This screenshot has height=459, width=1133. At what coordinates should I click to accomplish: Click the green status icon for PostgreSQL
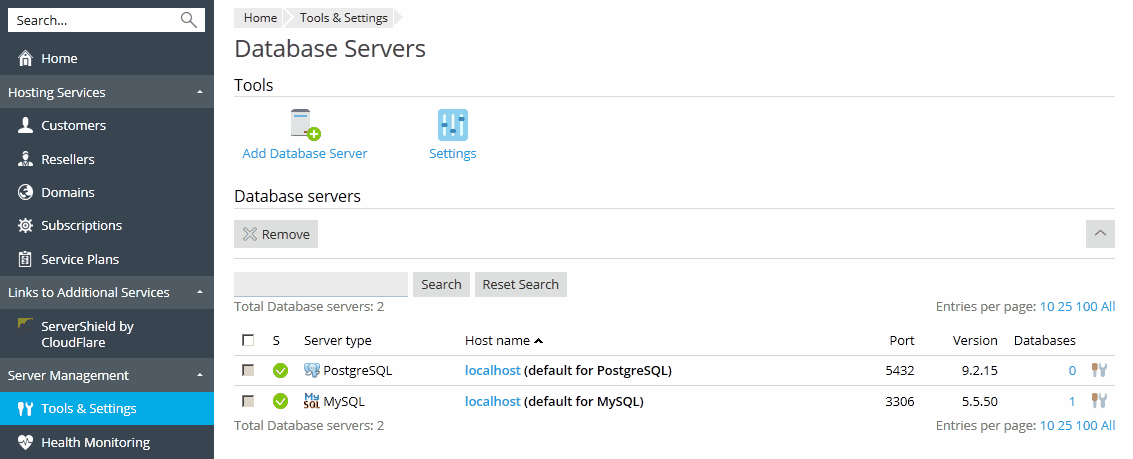coord(280,371)
